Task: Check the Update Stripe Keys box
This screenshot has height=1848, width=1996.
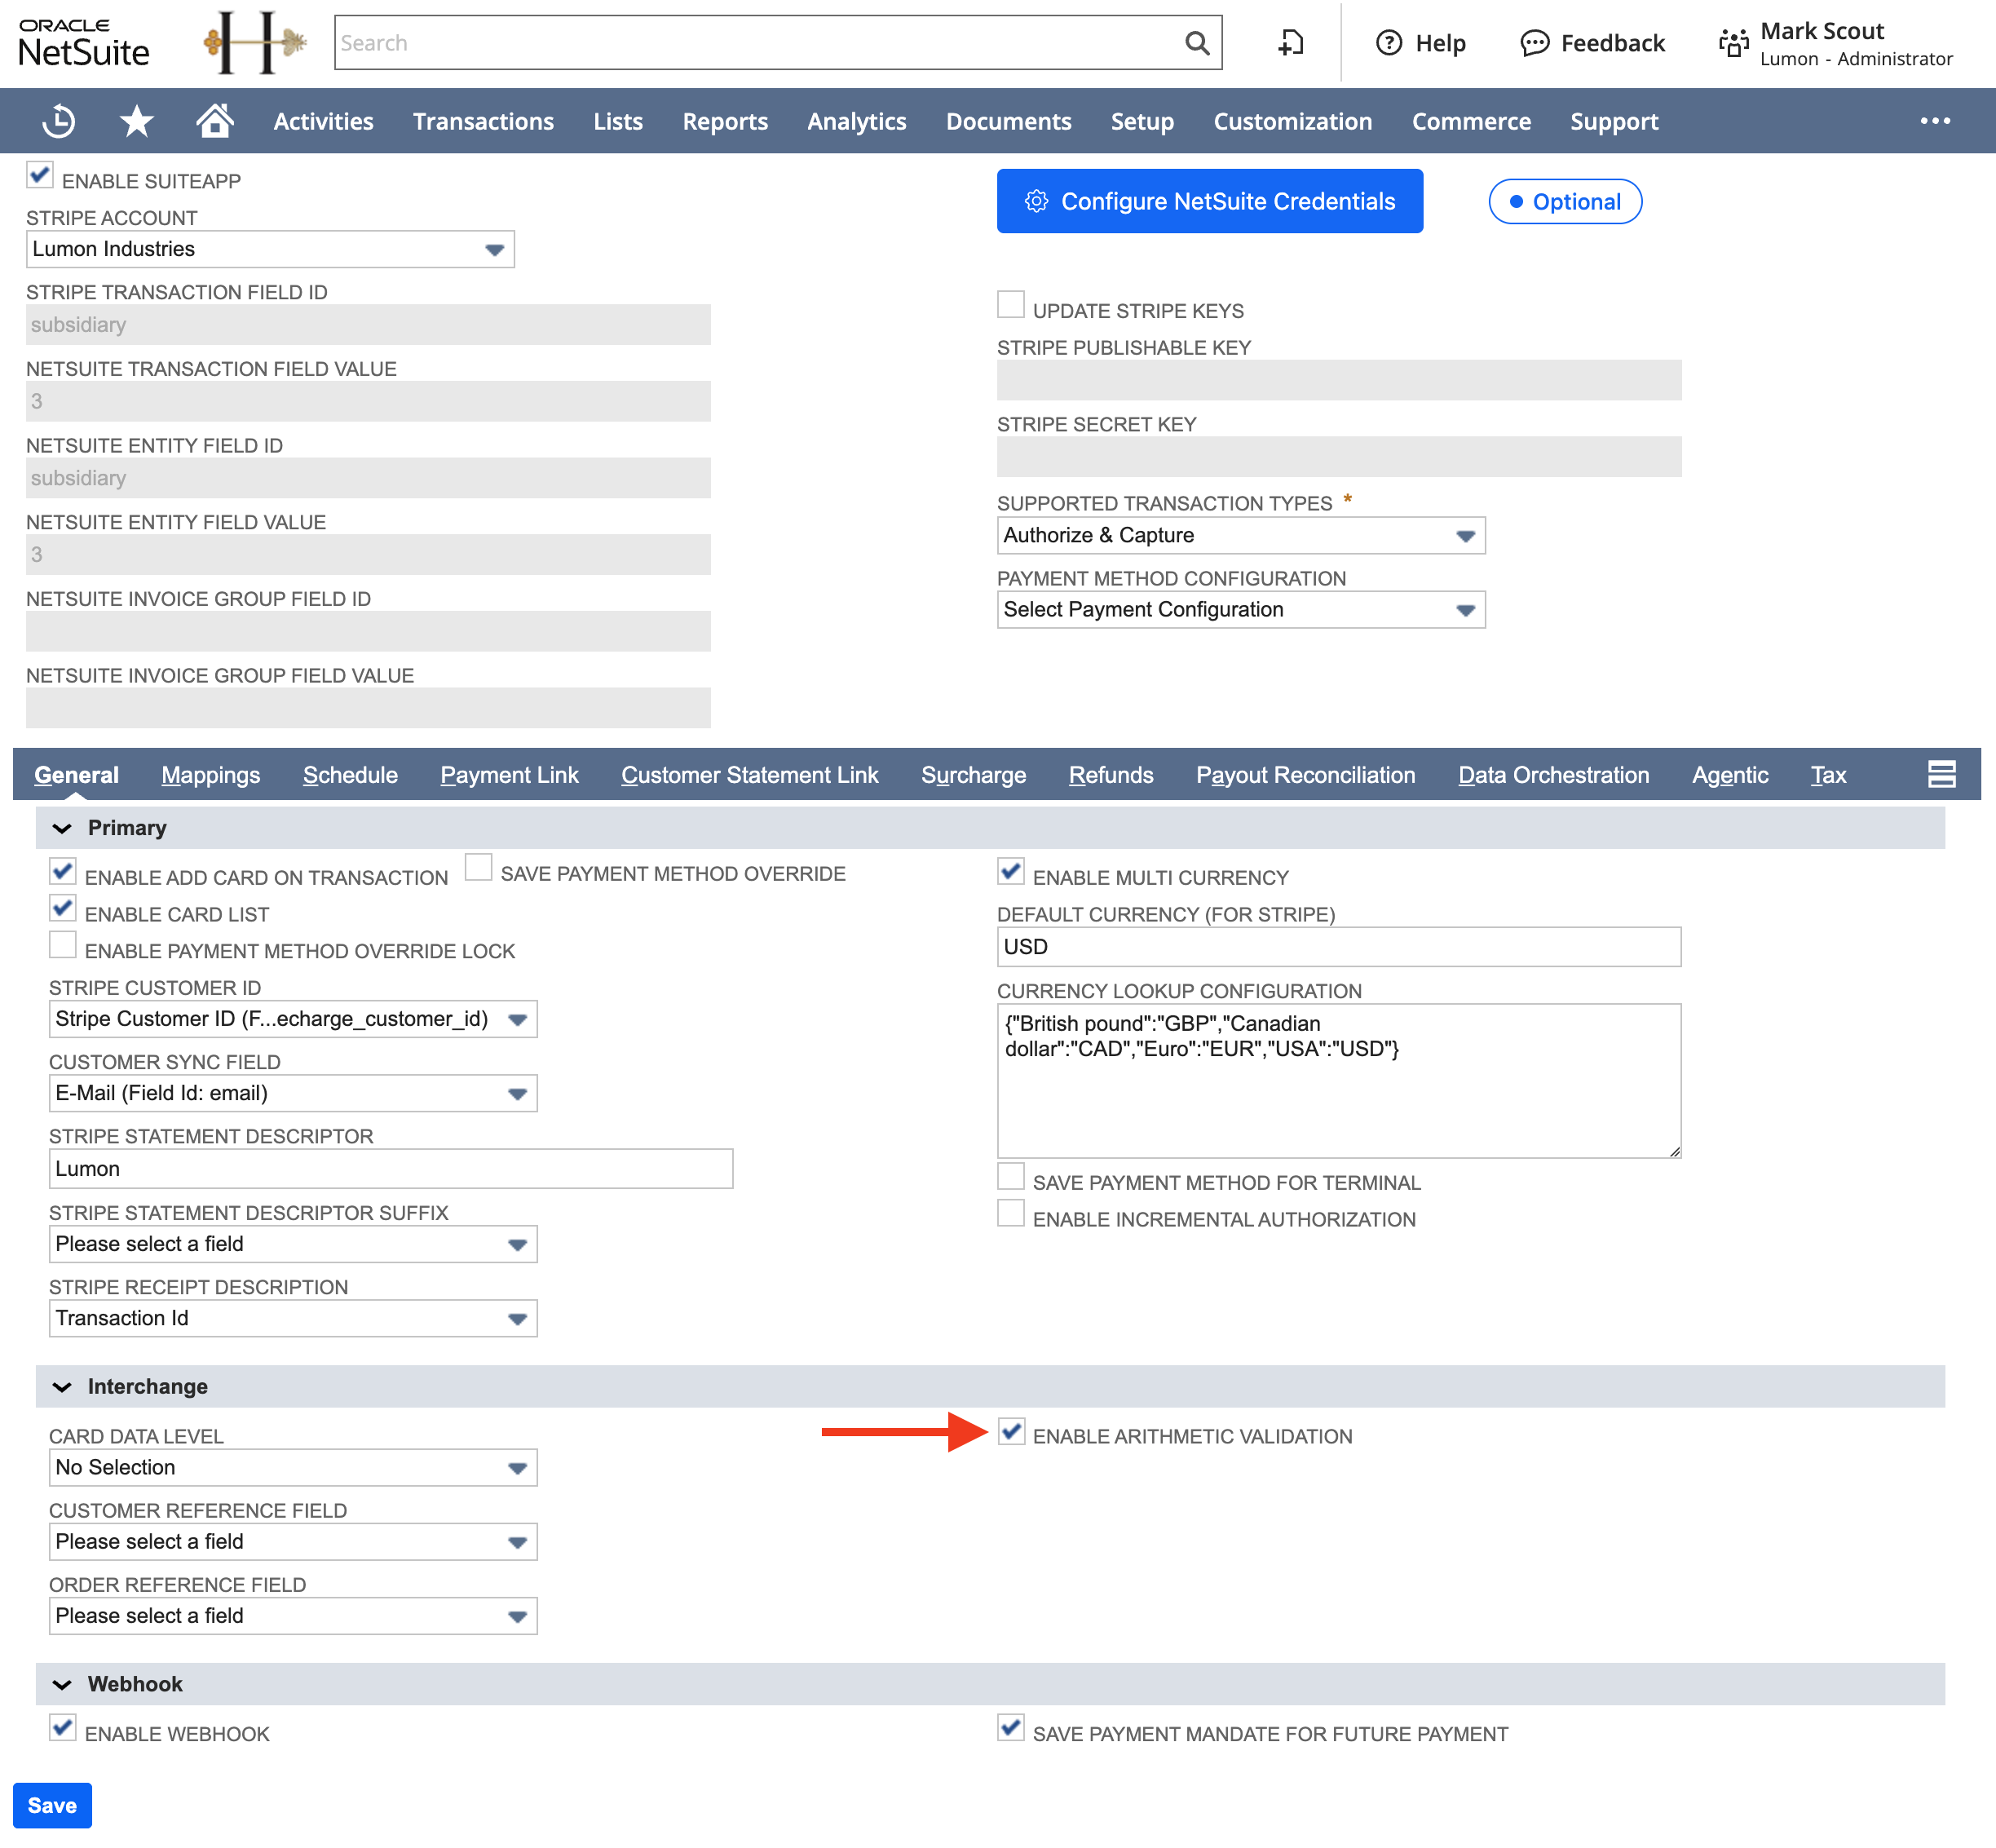Action: [1011, 305]
